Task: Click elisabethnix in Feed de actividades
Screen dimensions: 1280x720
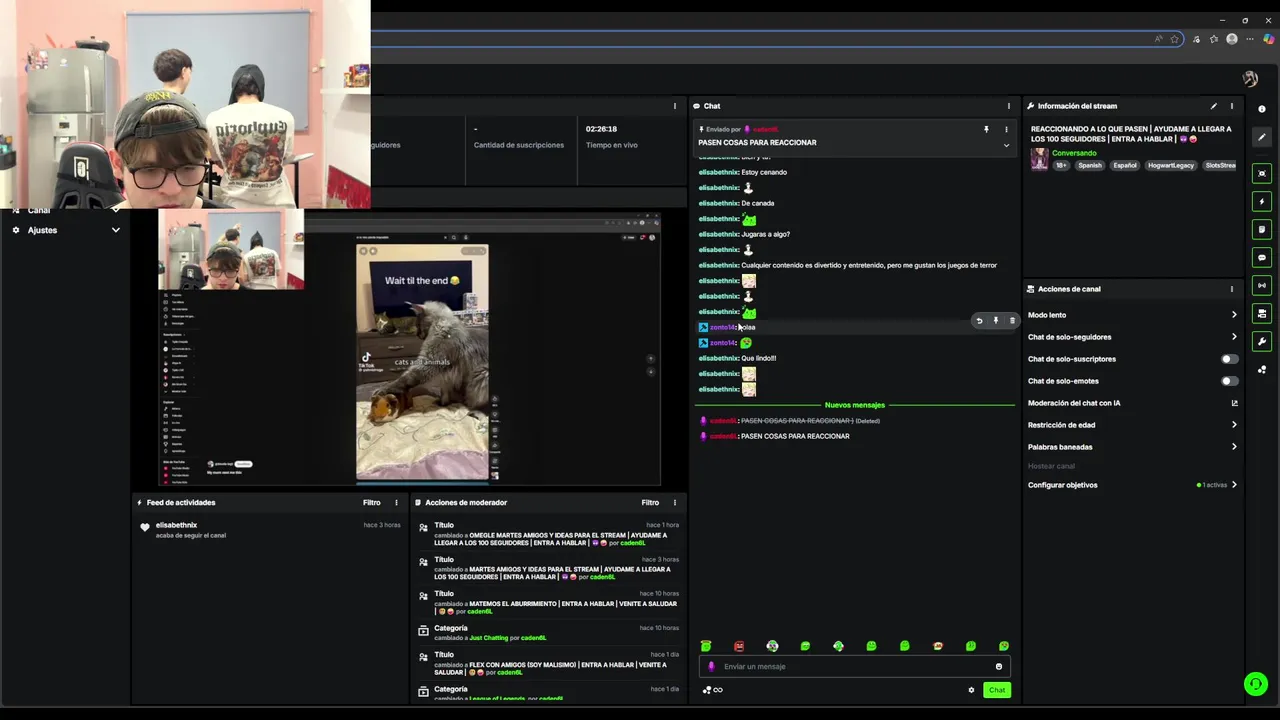Action: point(176,525)
